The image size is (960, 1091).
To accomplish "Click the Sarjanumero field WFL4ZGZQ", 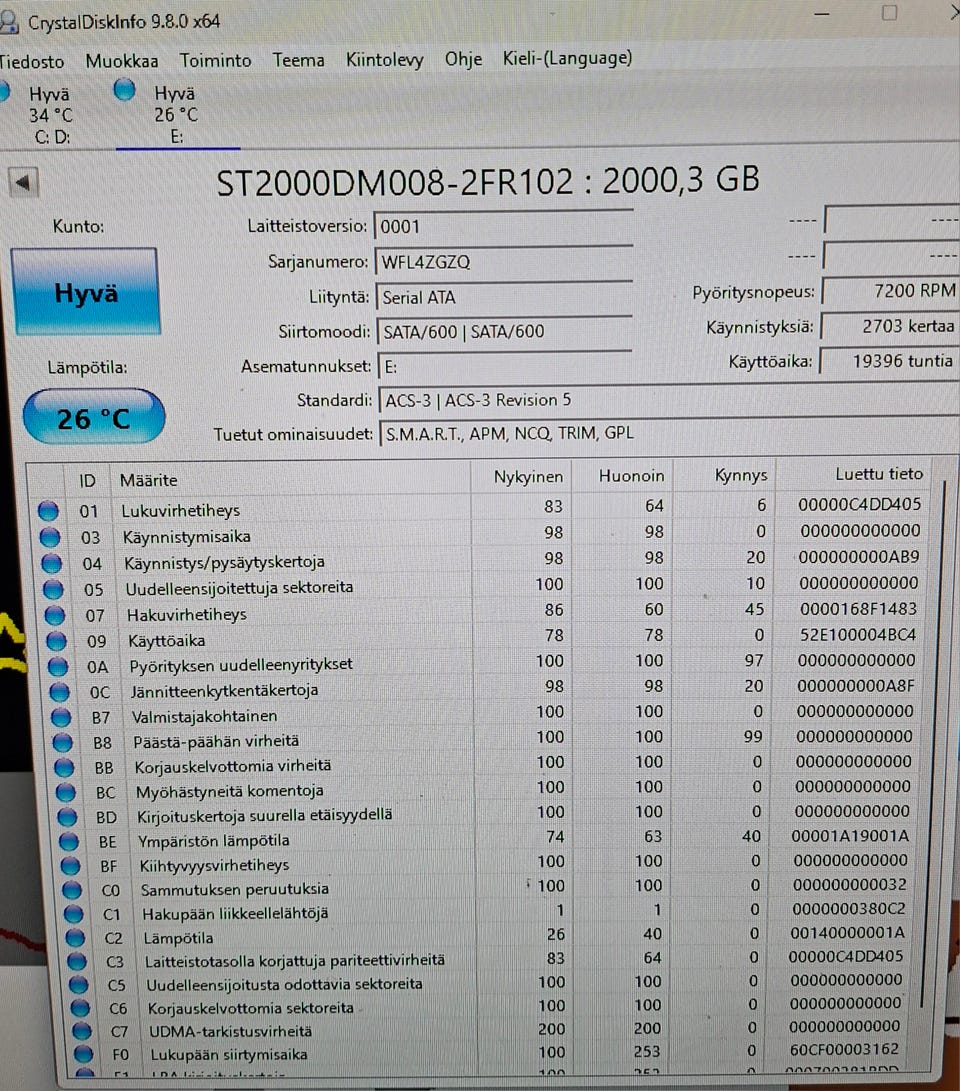I will coord(503,262).
